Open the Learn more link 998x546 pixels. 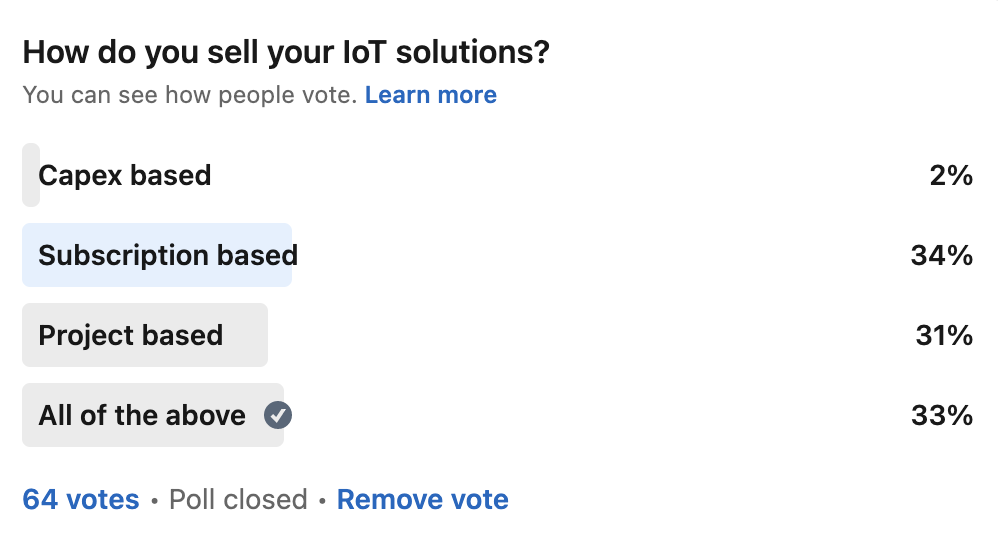430,95
